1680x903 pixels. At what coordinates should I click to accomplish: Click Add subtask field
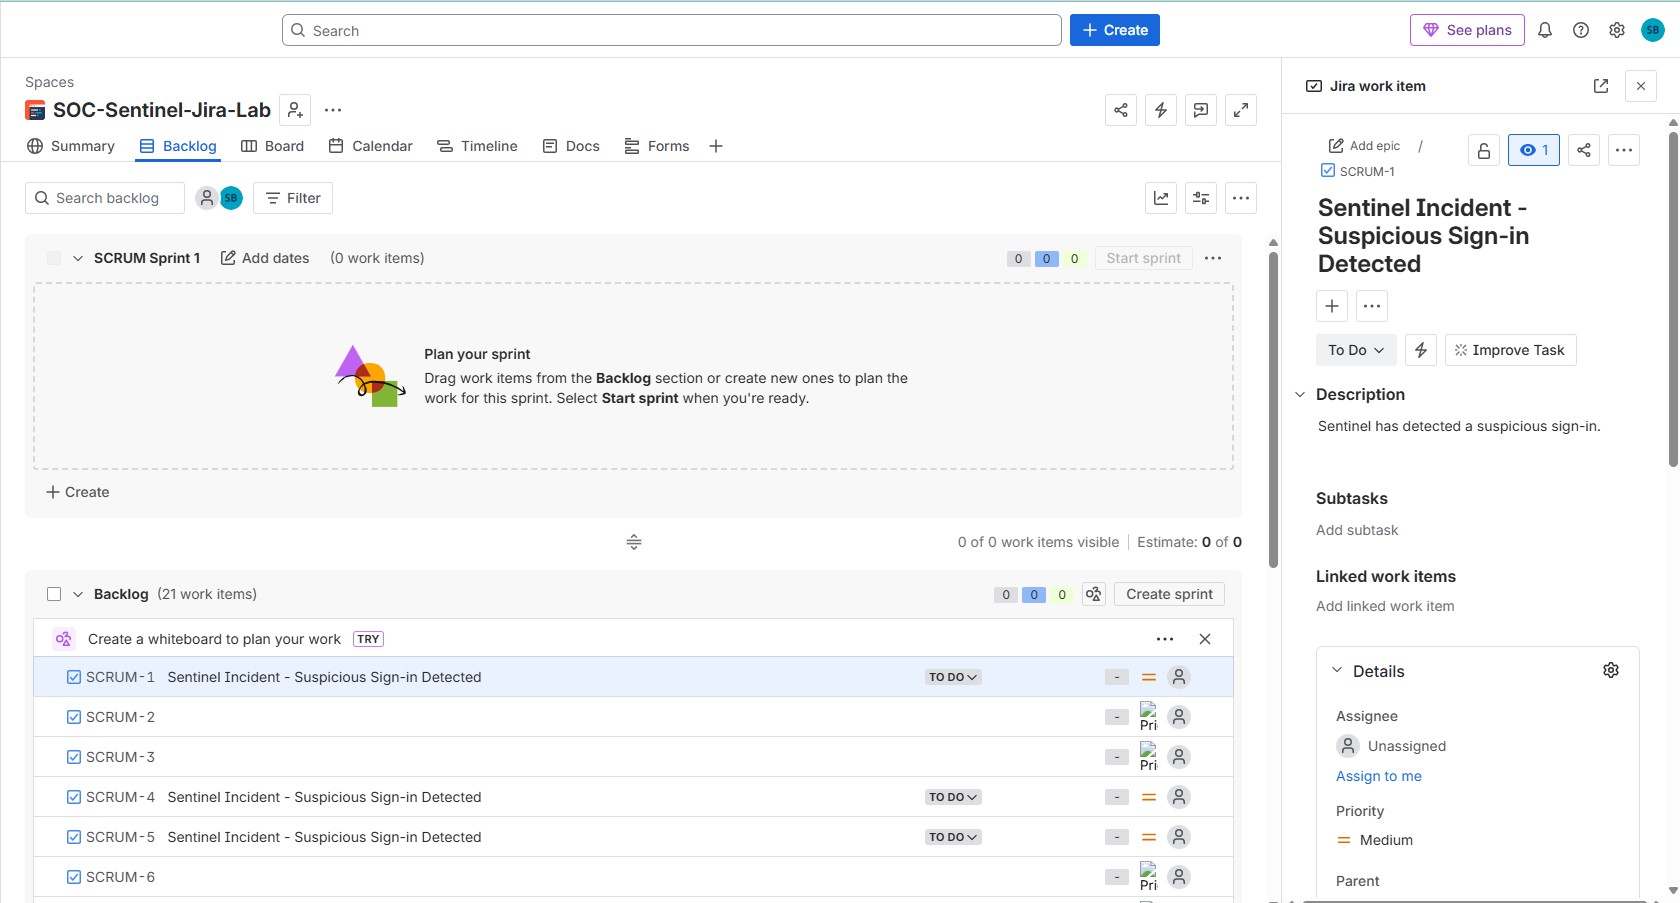(1357, 530)
